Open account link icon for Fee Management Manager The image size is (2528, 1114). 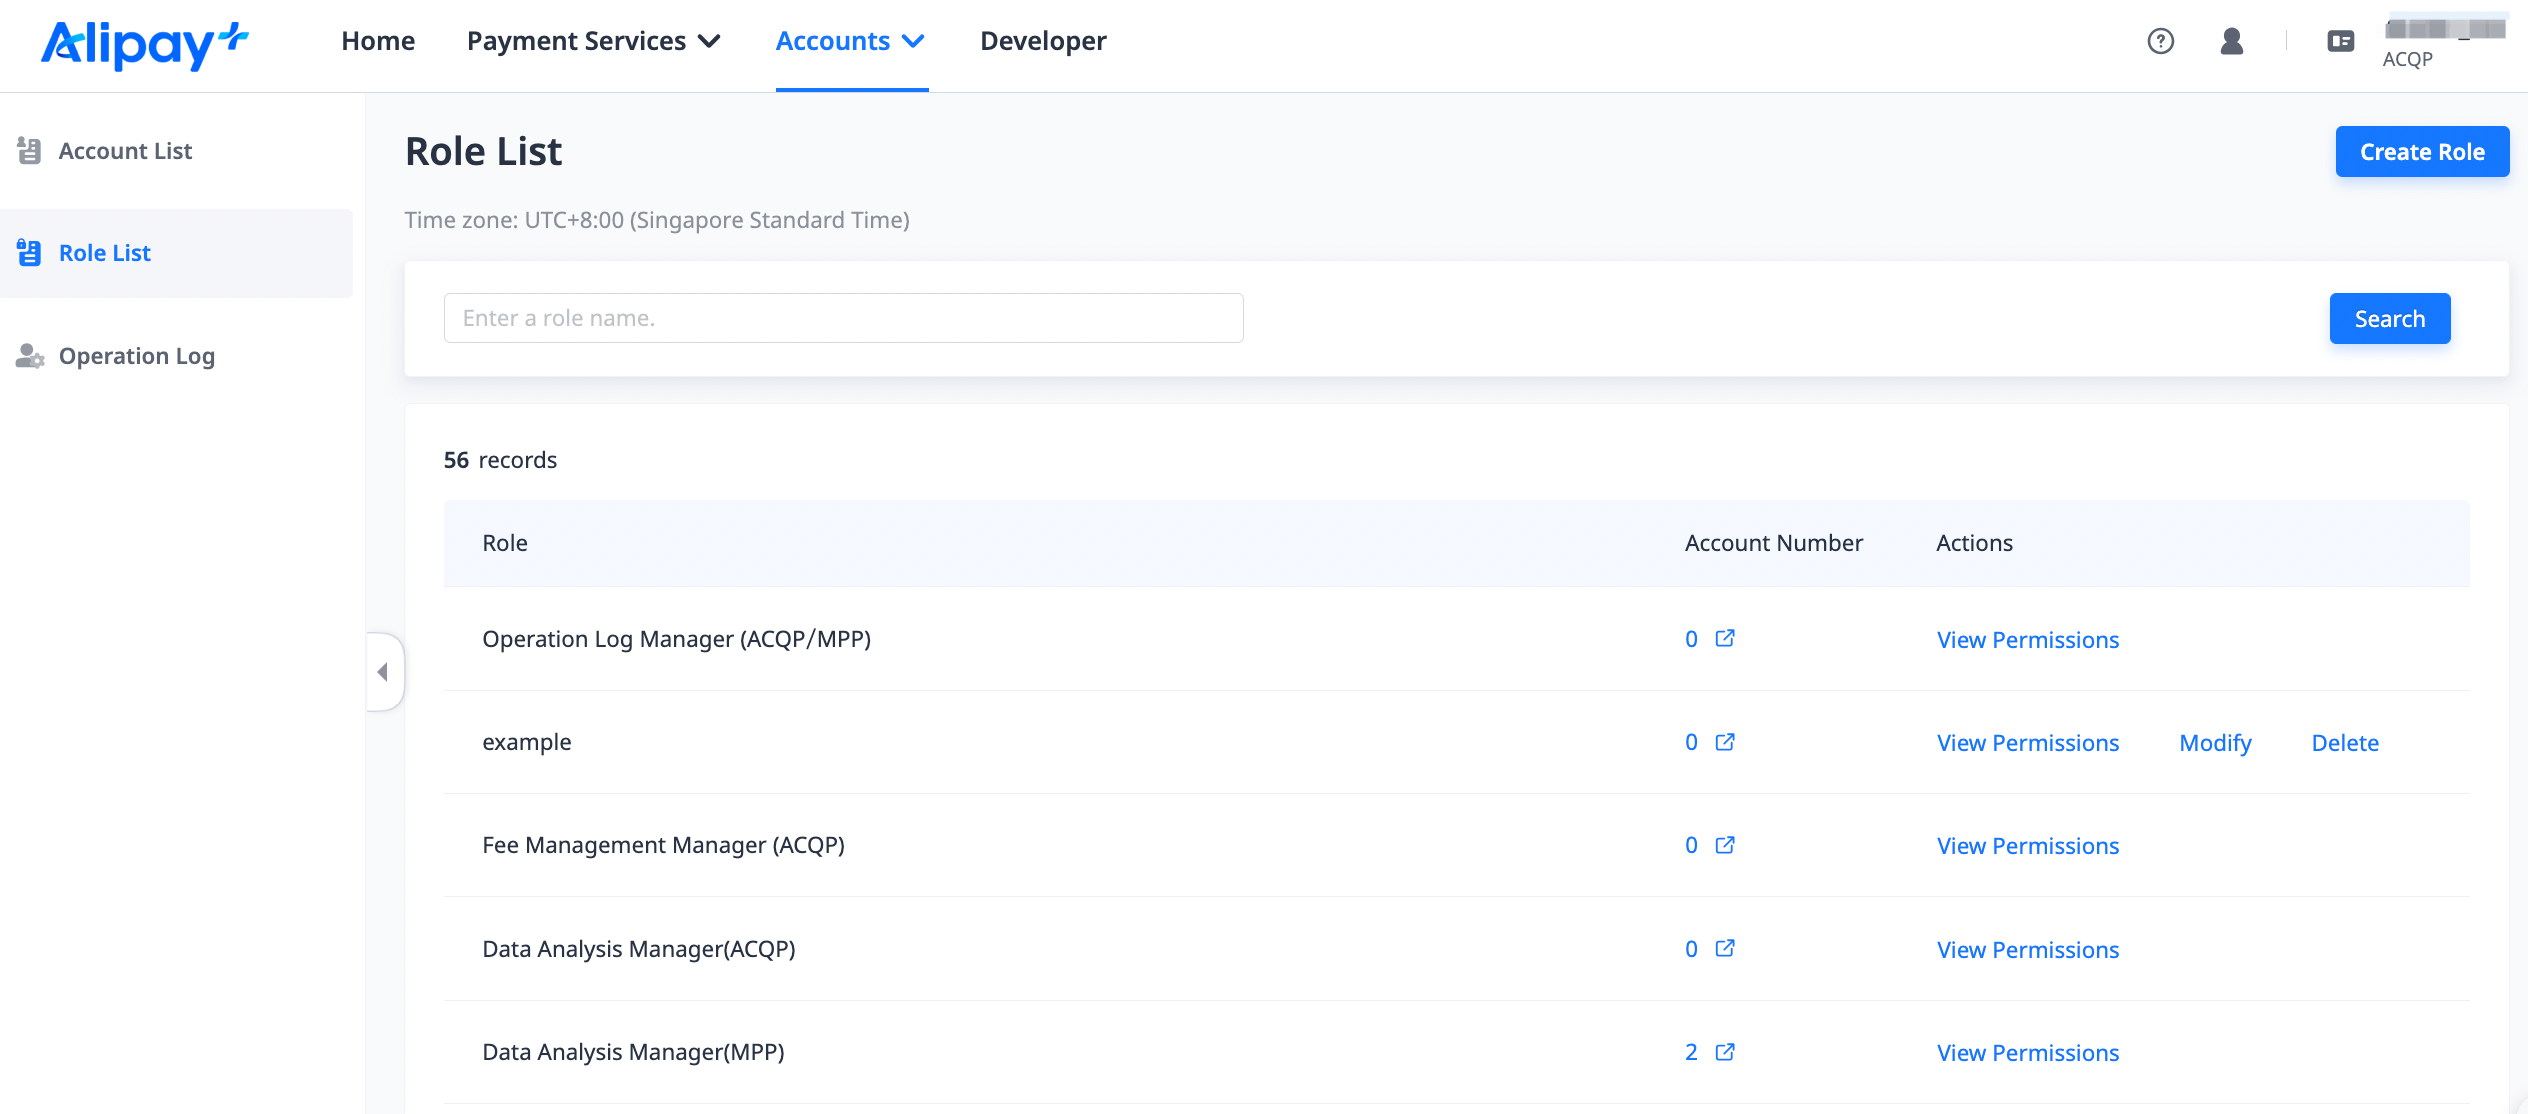coord(1724,845)
